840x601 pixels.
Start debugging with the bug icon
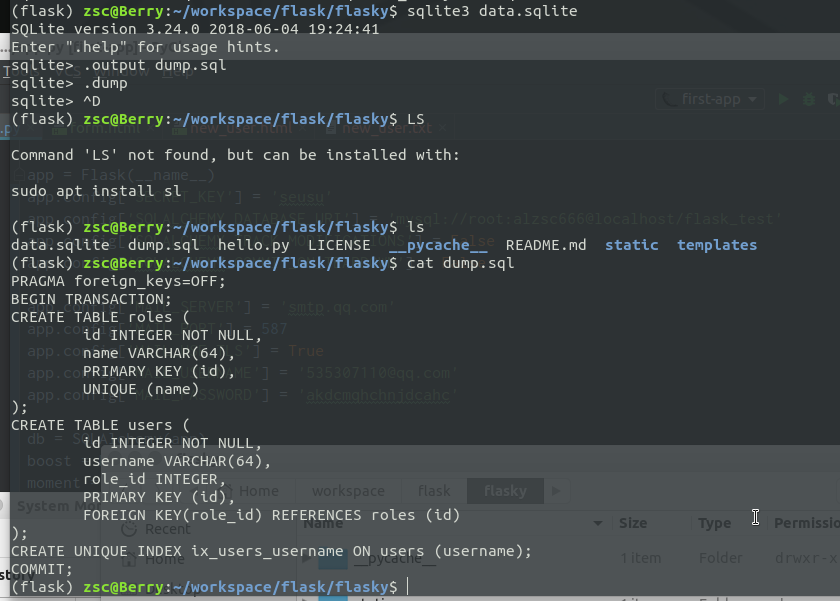[x=808, y=99]
